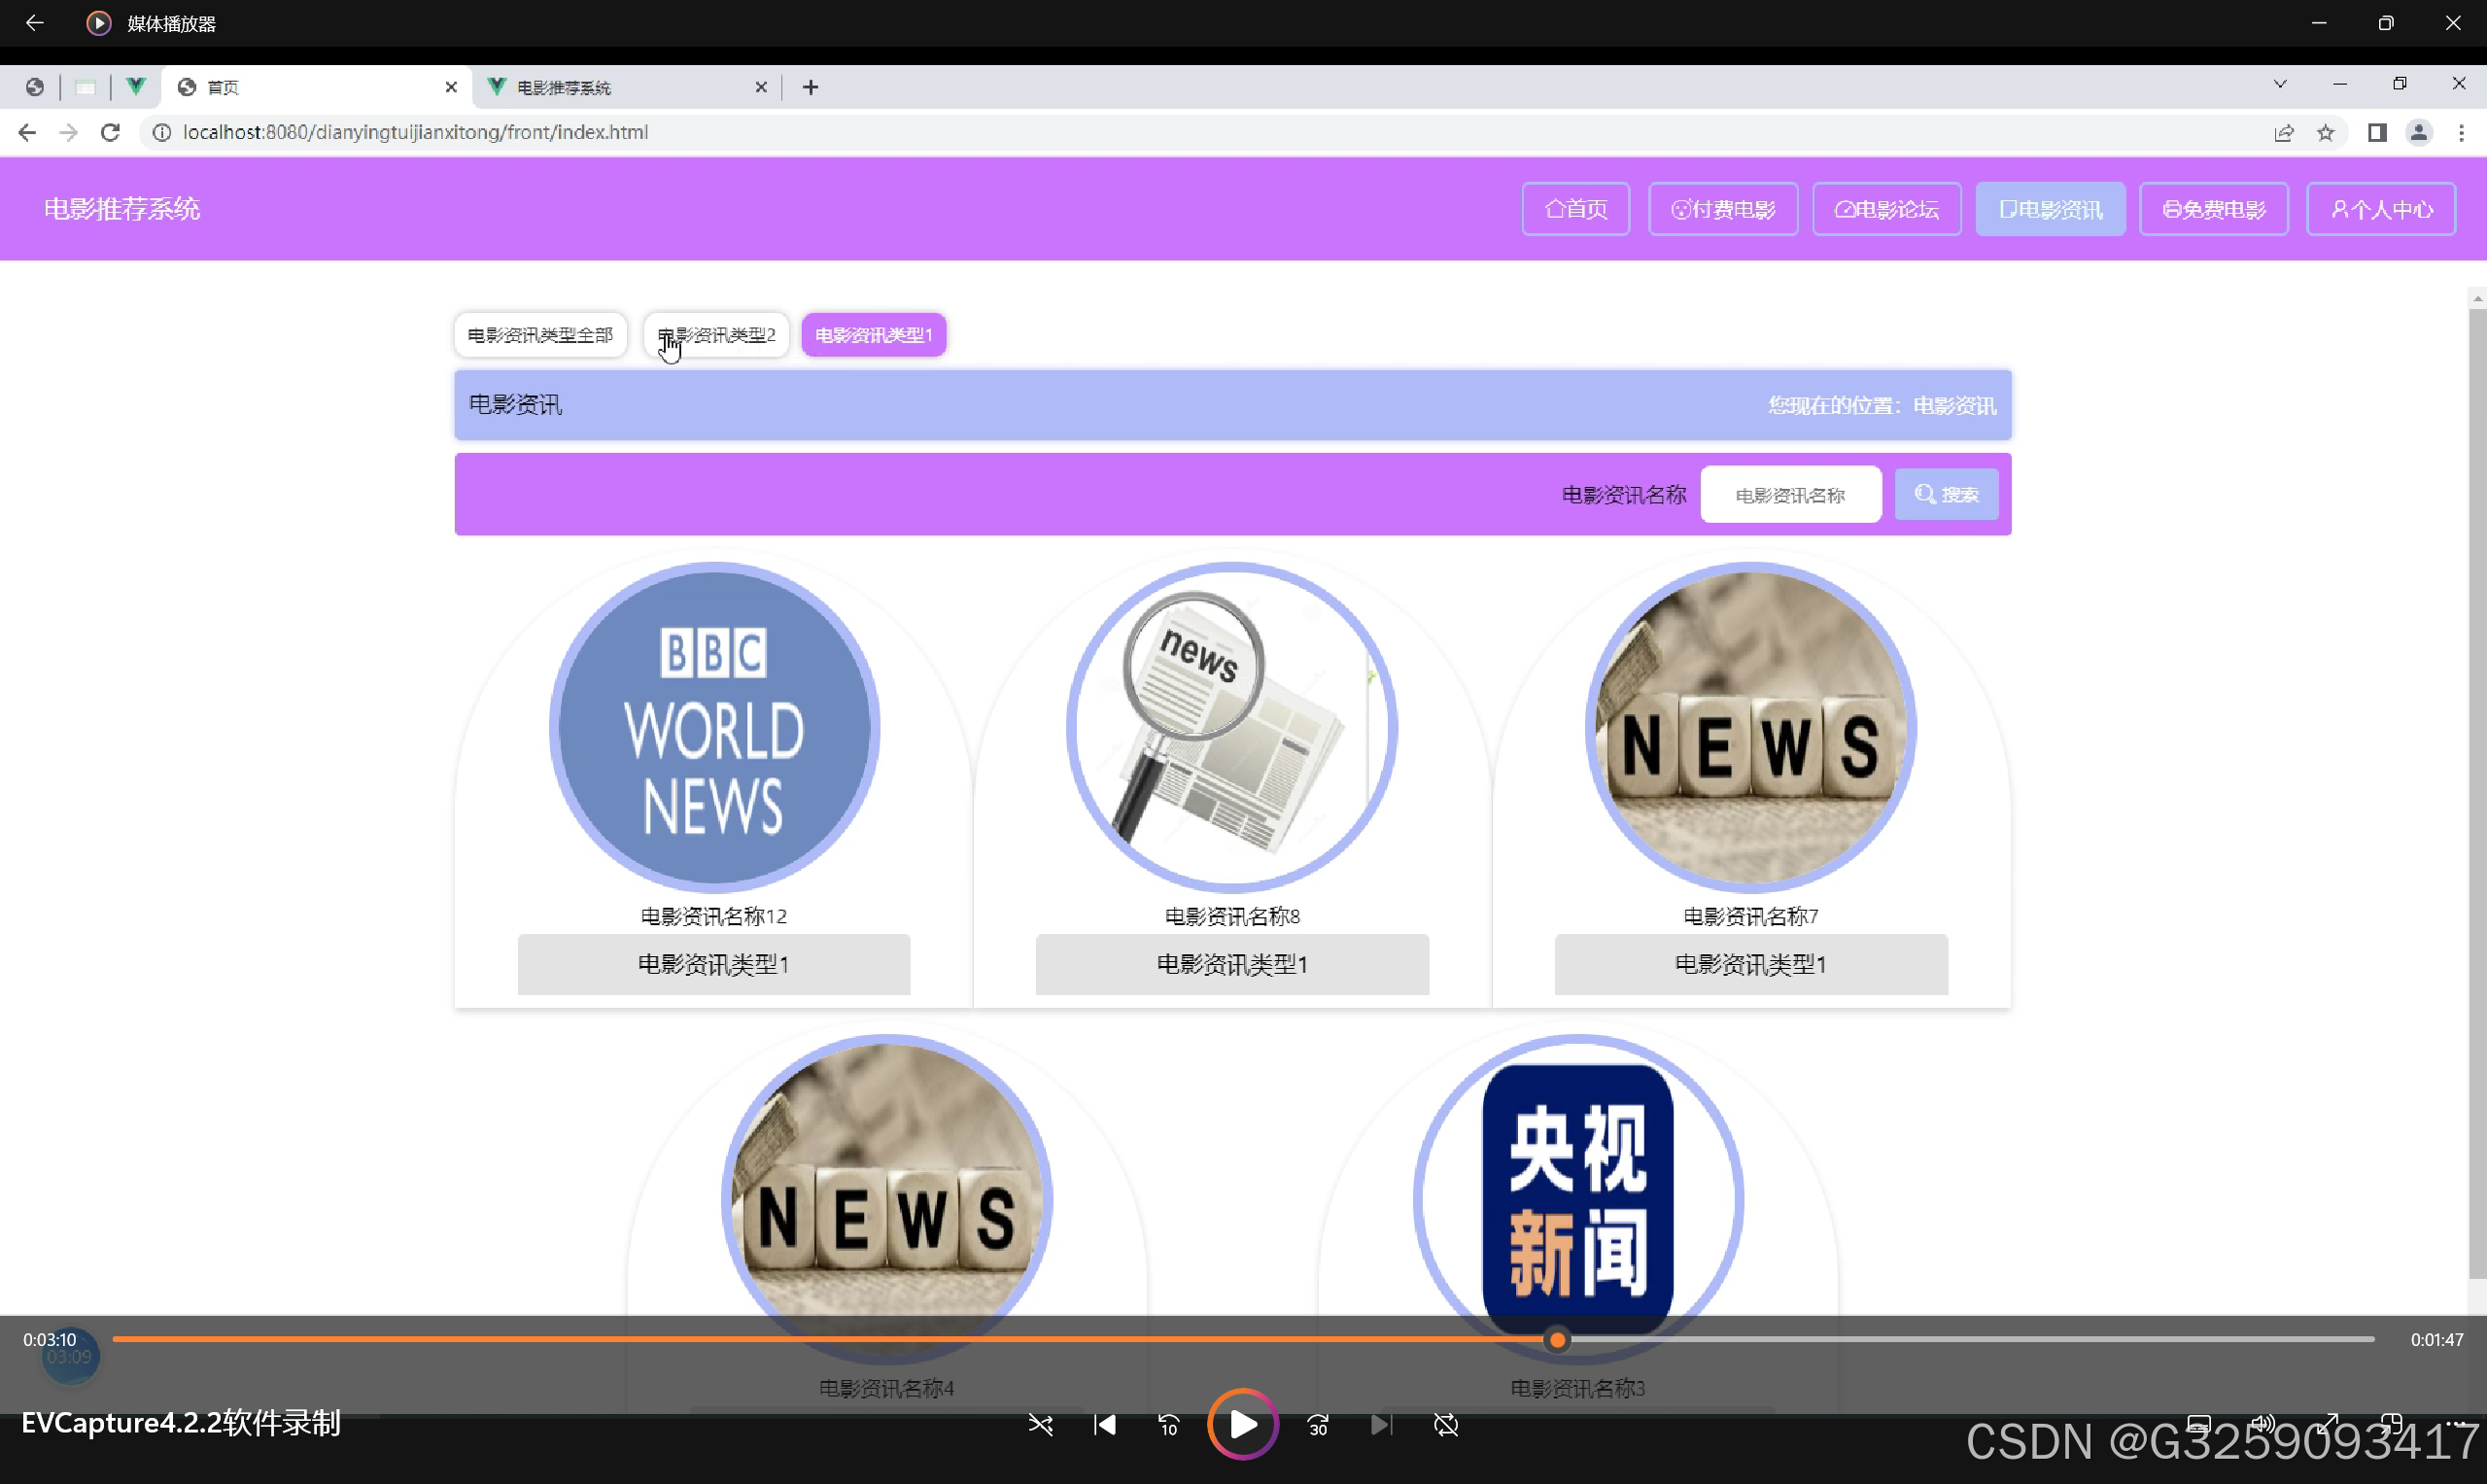Click the media player back arrow
The height and width of the screenshot is (1484, 2487).
[x=34, y=23]
